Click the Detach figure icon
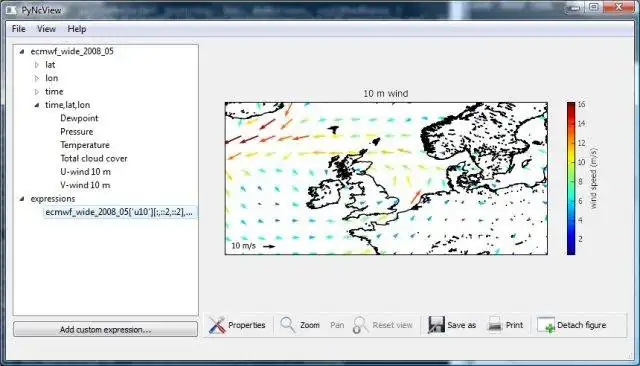 [546, 325]
